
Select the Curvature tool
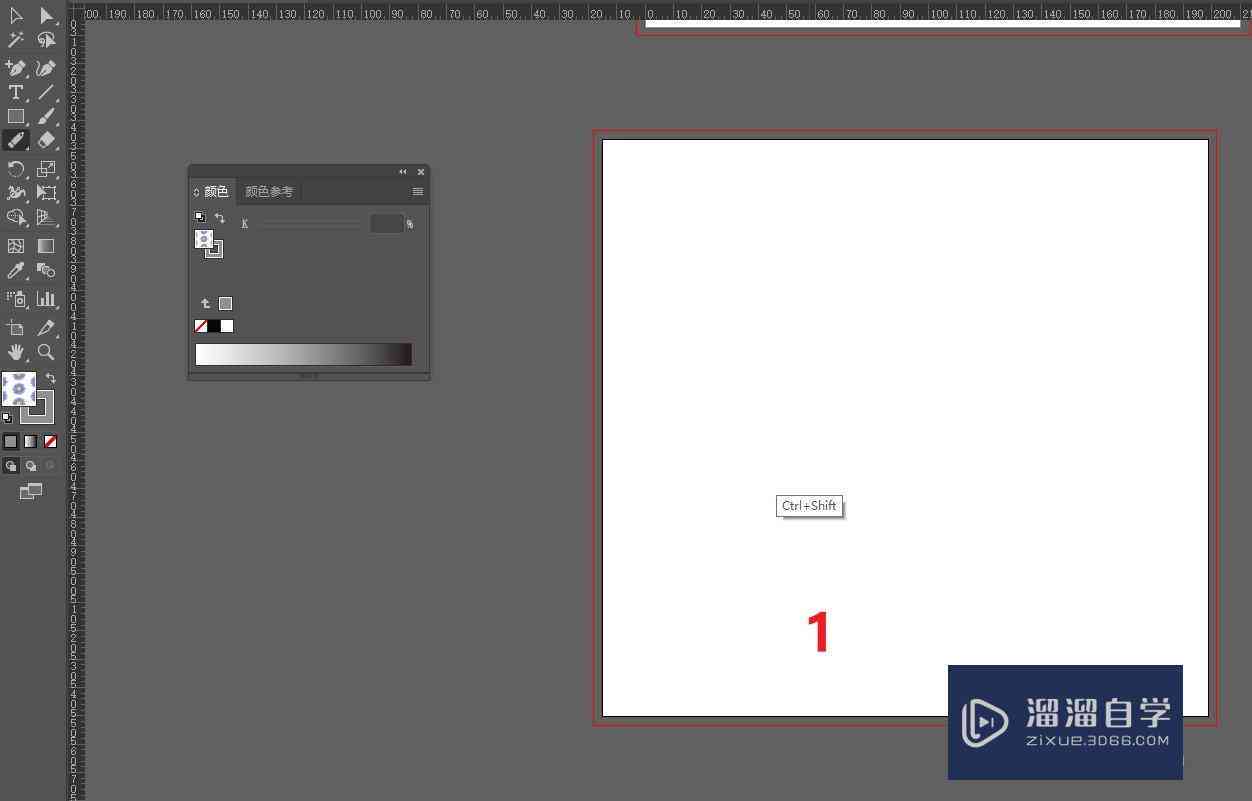click(x=46, y=68)
